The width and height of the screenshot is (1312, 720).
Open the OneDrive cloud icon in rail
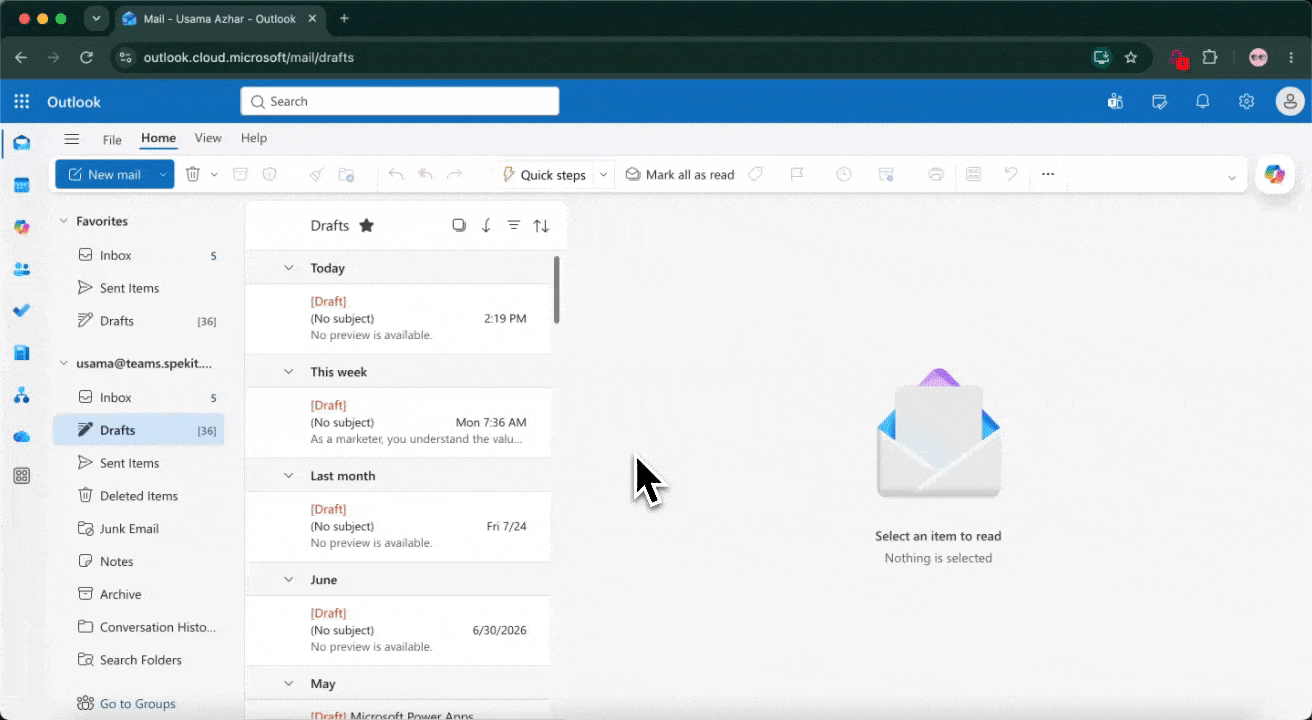[21, 437]
